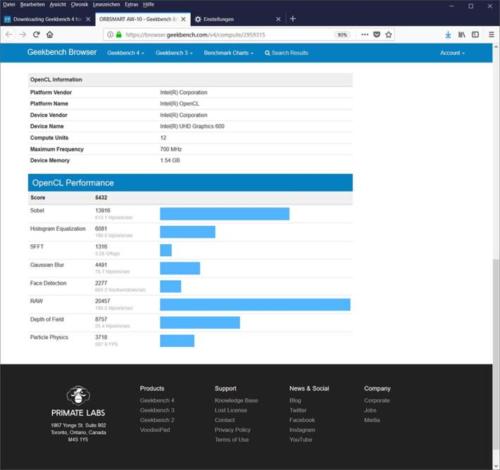Click the zoom level 90% indicator
The width and height of the screenshot is (500, 470).
tap(342, 35)
